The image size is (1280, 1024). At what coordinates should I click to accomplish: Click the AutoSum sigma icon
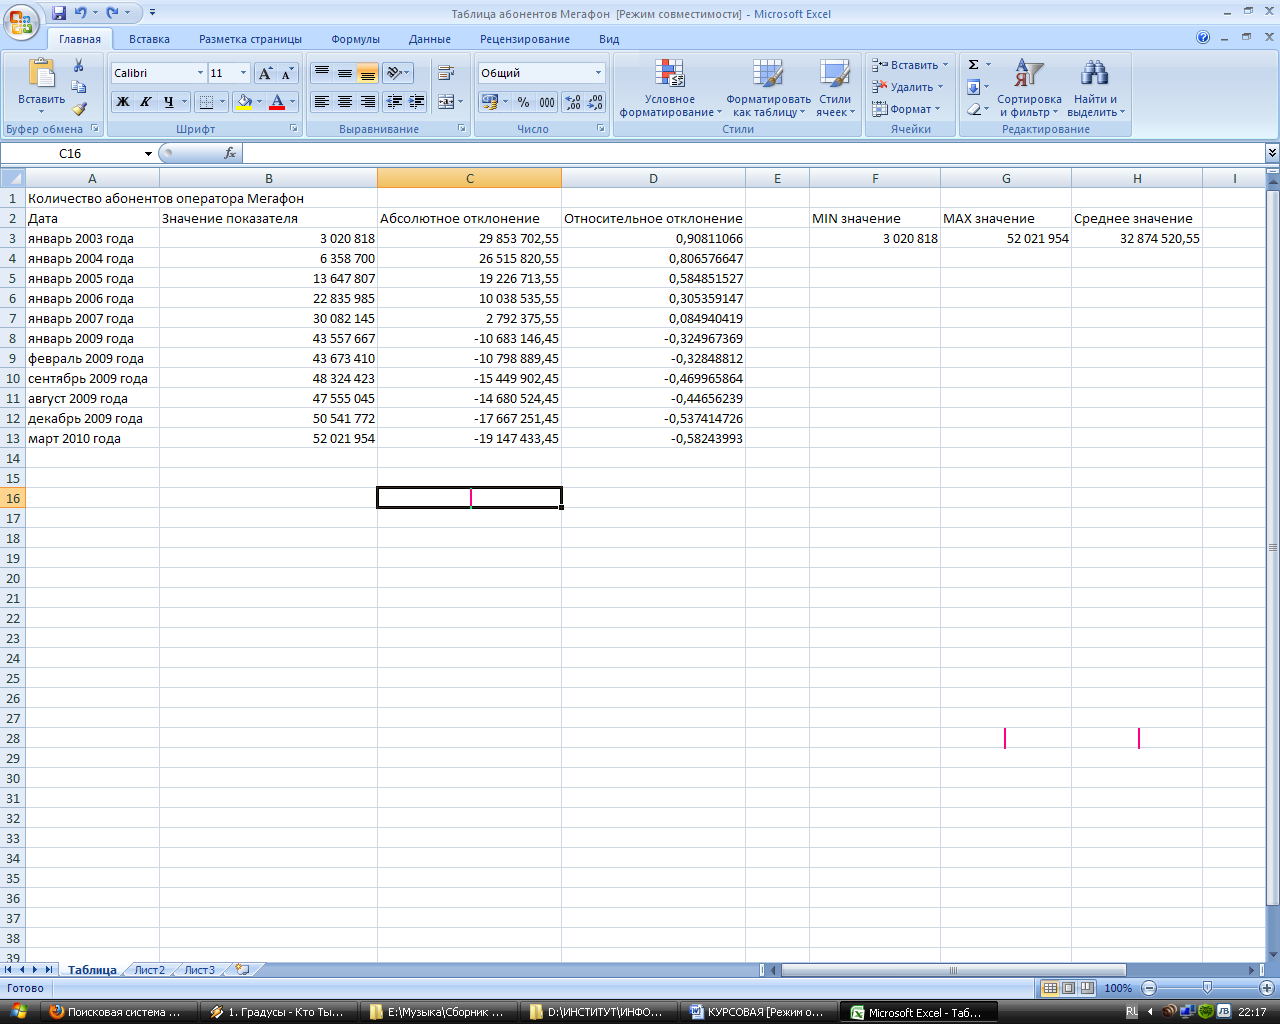click(973, 65)
